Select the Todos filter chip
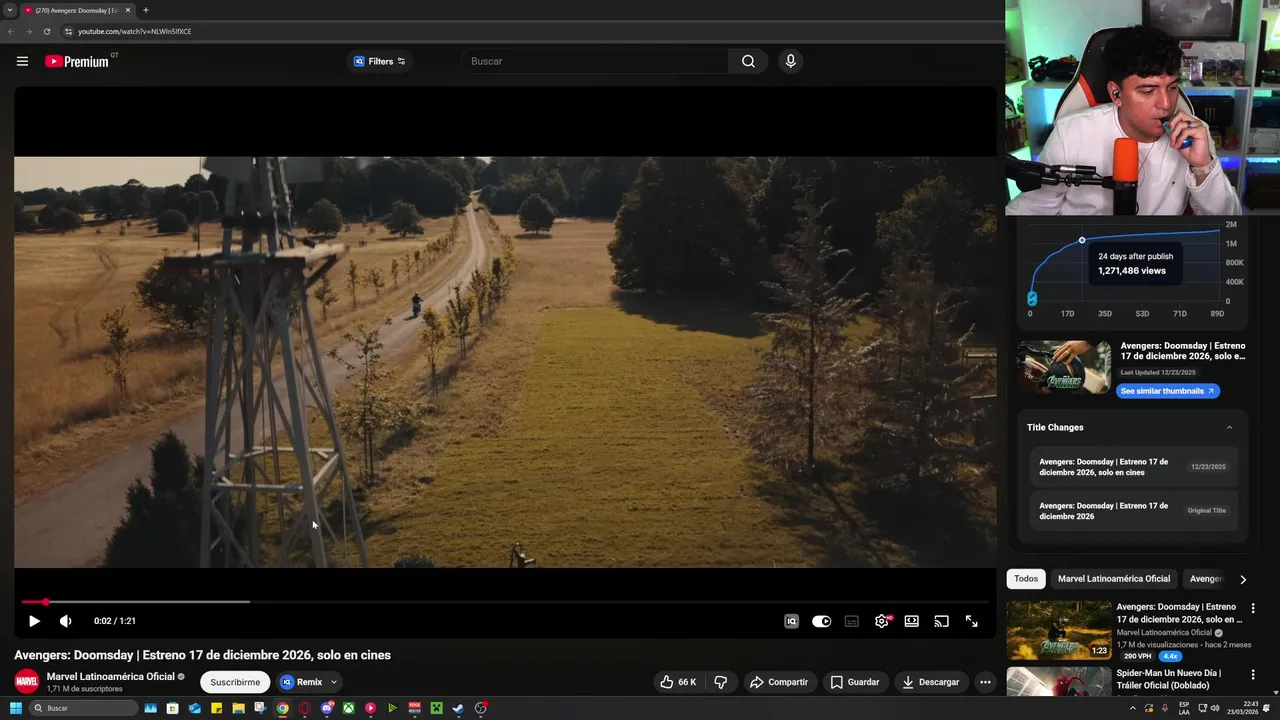1280x720 pixels. pos(1026,579)
